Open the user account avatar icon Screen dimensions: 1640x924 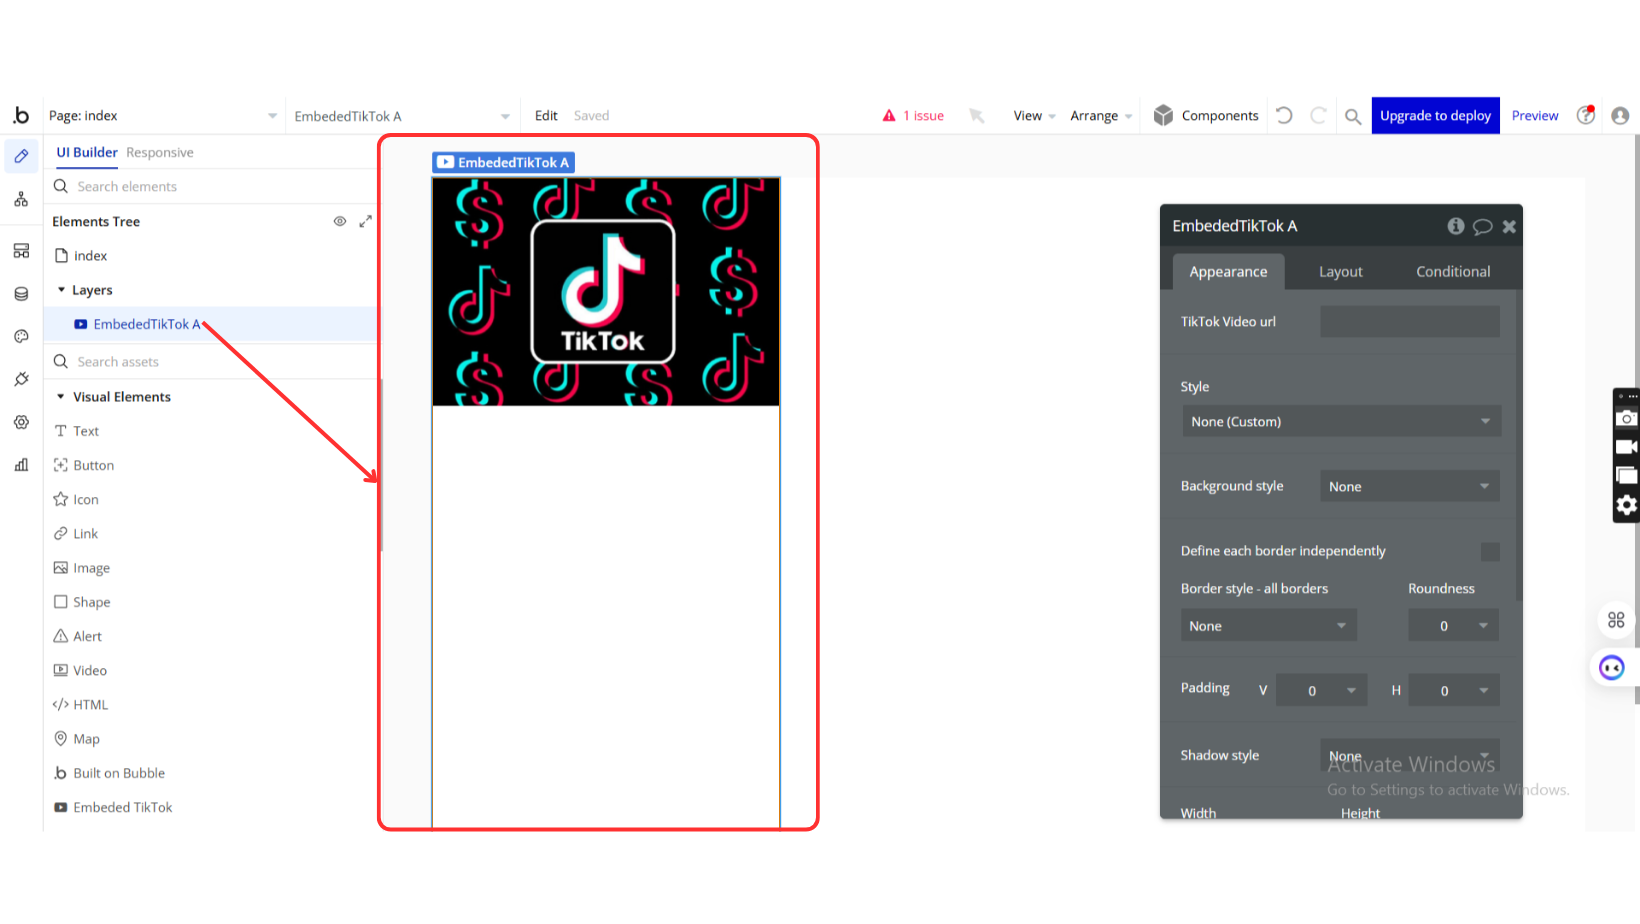pos(1621,116)
